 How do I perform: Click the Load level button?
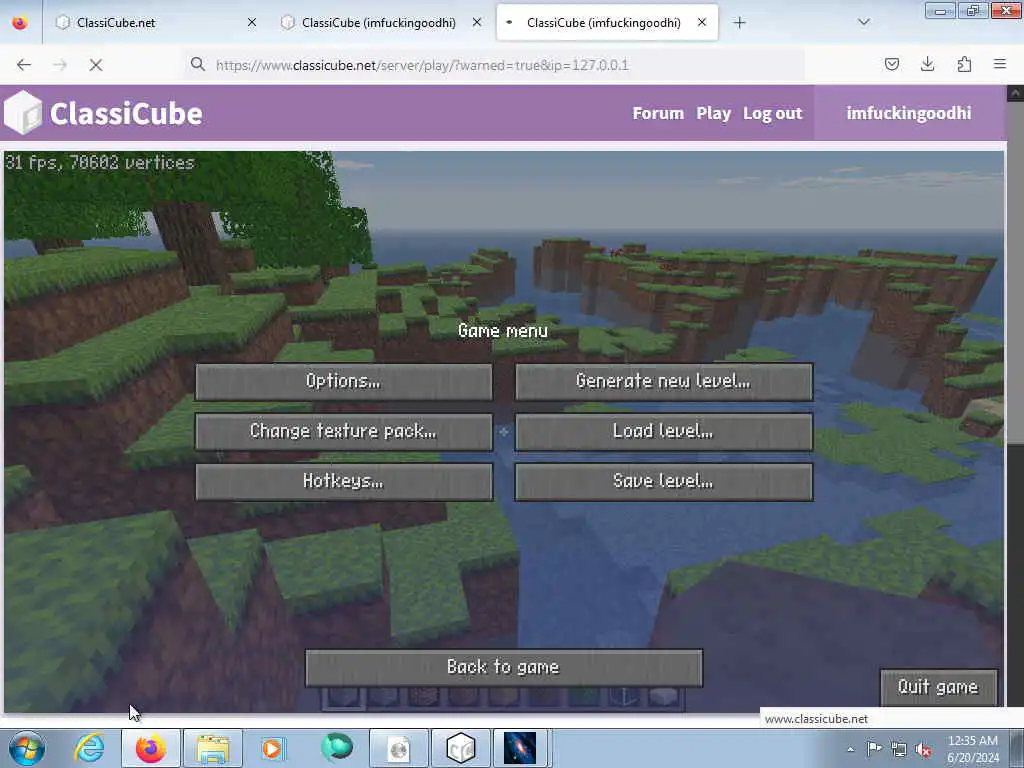coord(664,432)
